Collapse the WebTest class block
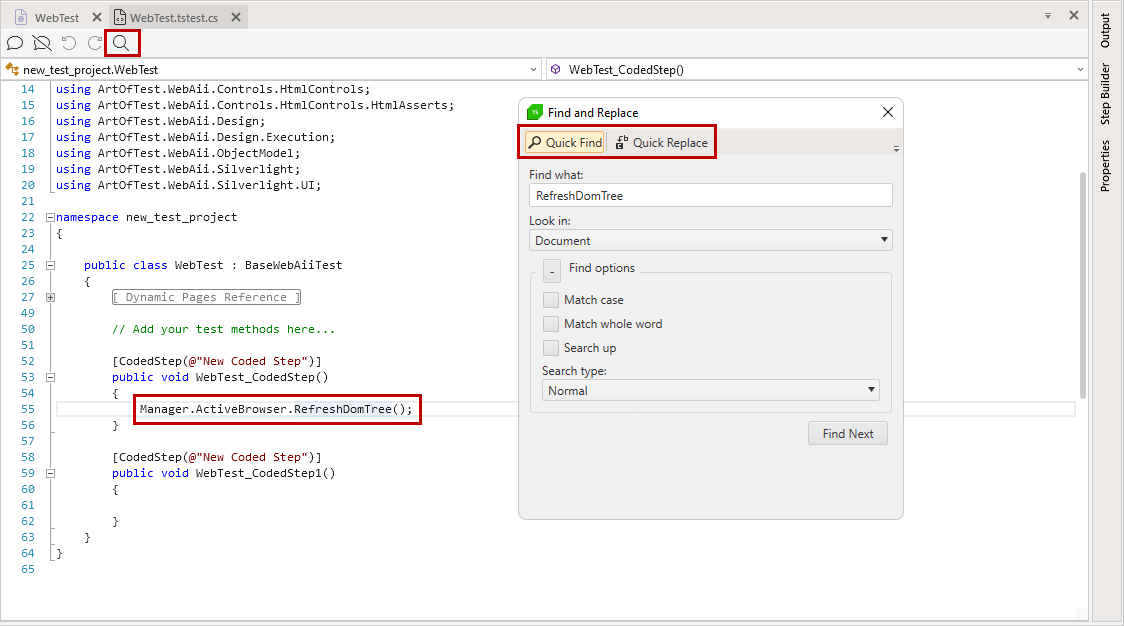 click(x=50, y=265)
